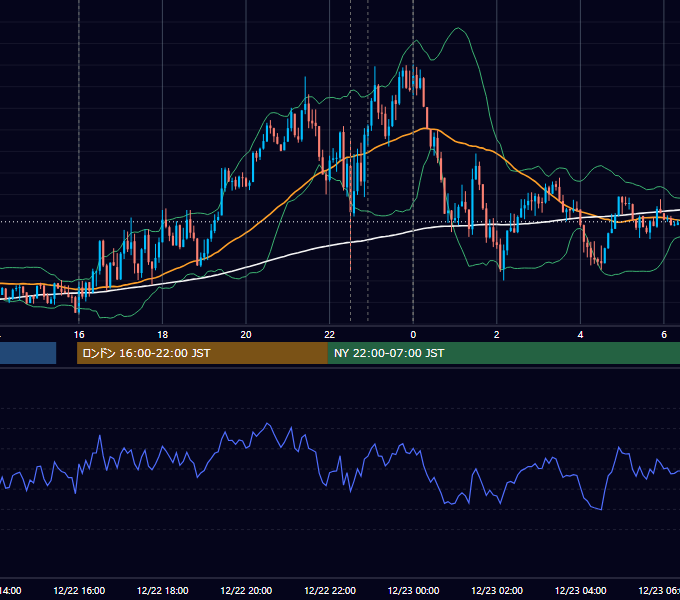Click the 18 hour label on the upper time axis
The image size is (680, 600).
point(162,335)
